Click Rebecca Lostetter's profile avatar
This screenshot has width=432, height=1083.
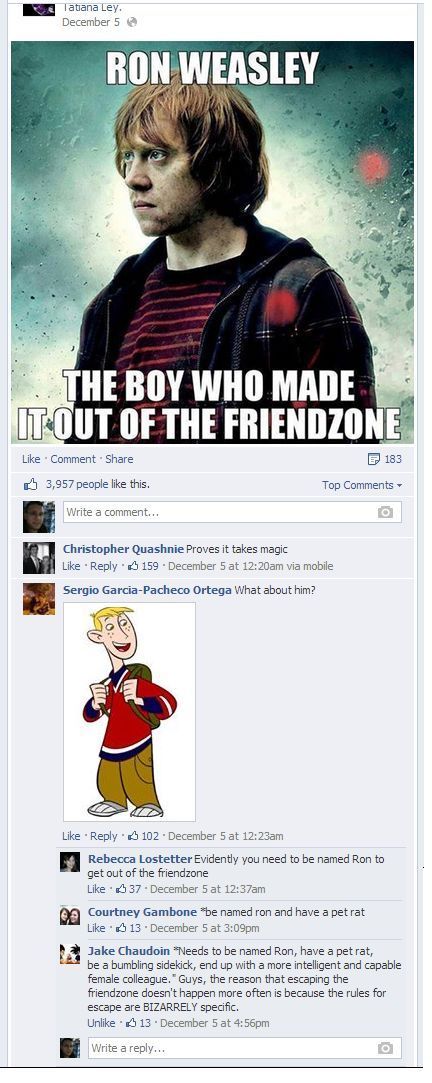pos(70,862)
